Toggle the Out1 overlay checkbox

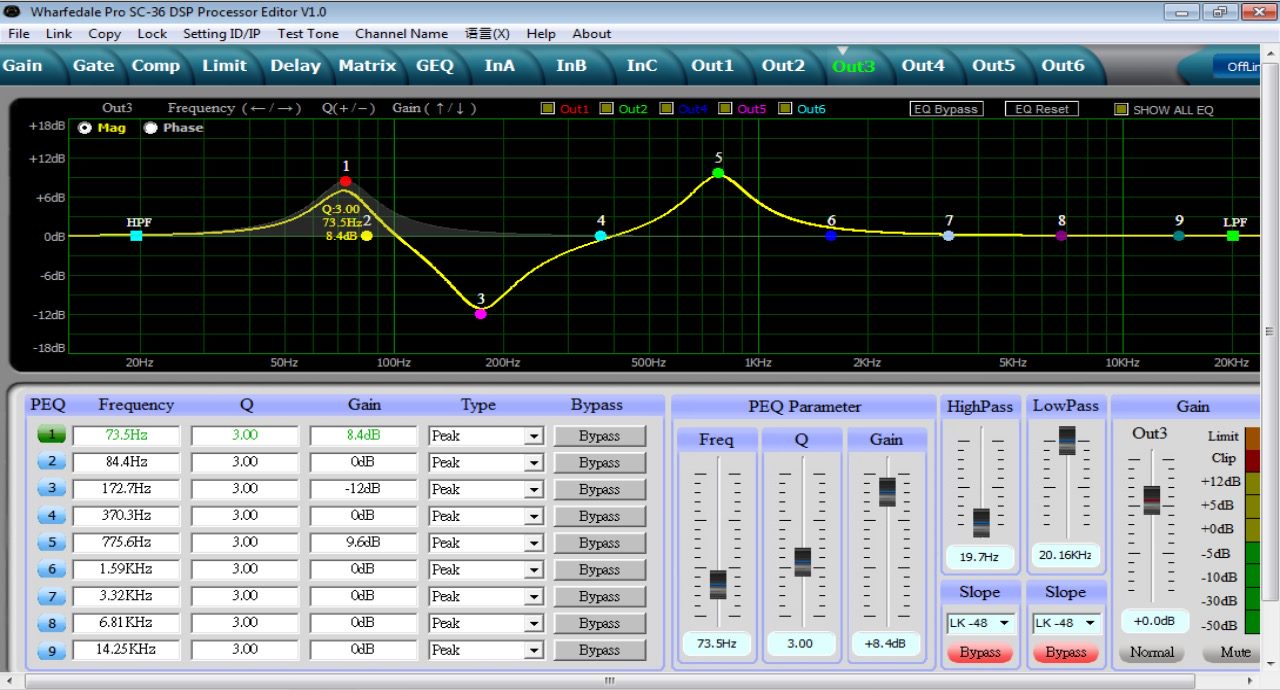[x=547, y=109]
